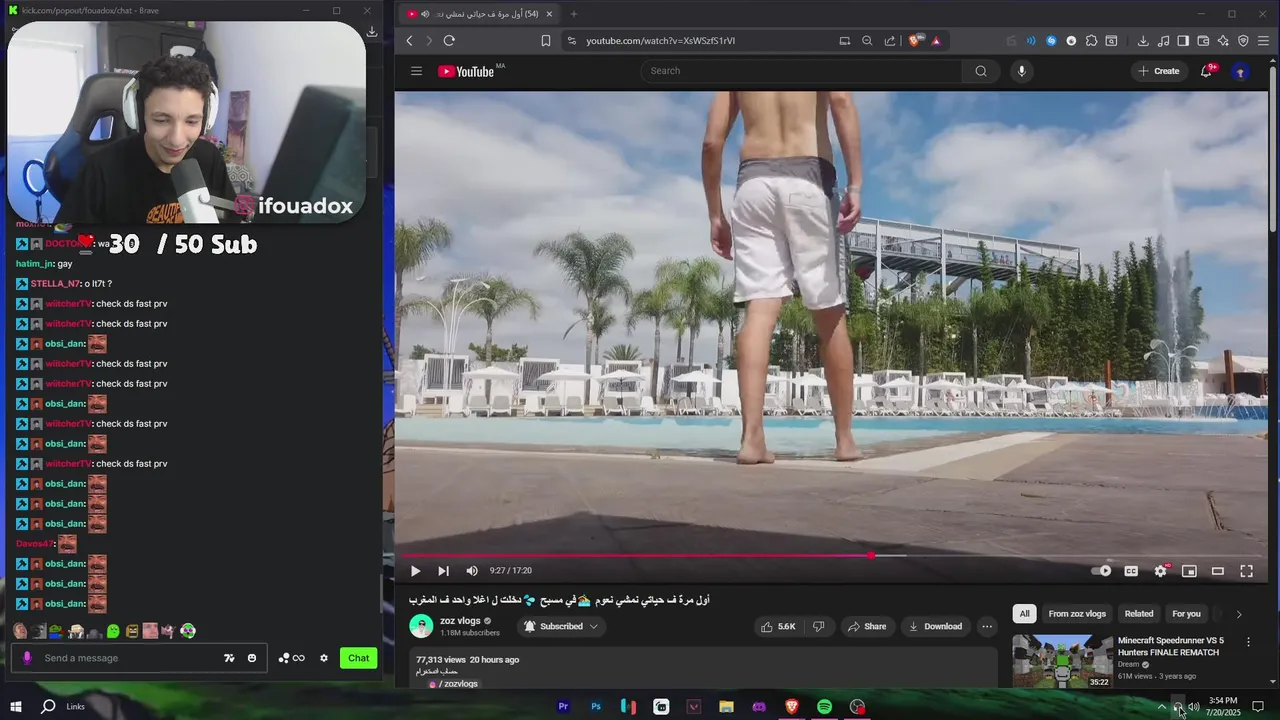Toggle closed captions on the video

pyautogui.click(x=1131, y=571)
